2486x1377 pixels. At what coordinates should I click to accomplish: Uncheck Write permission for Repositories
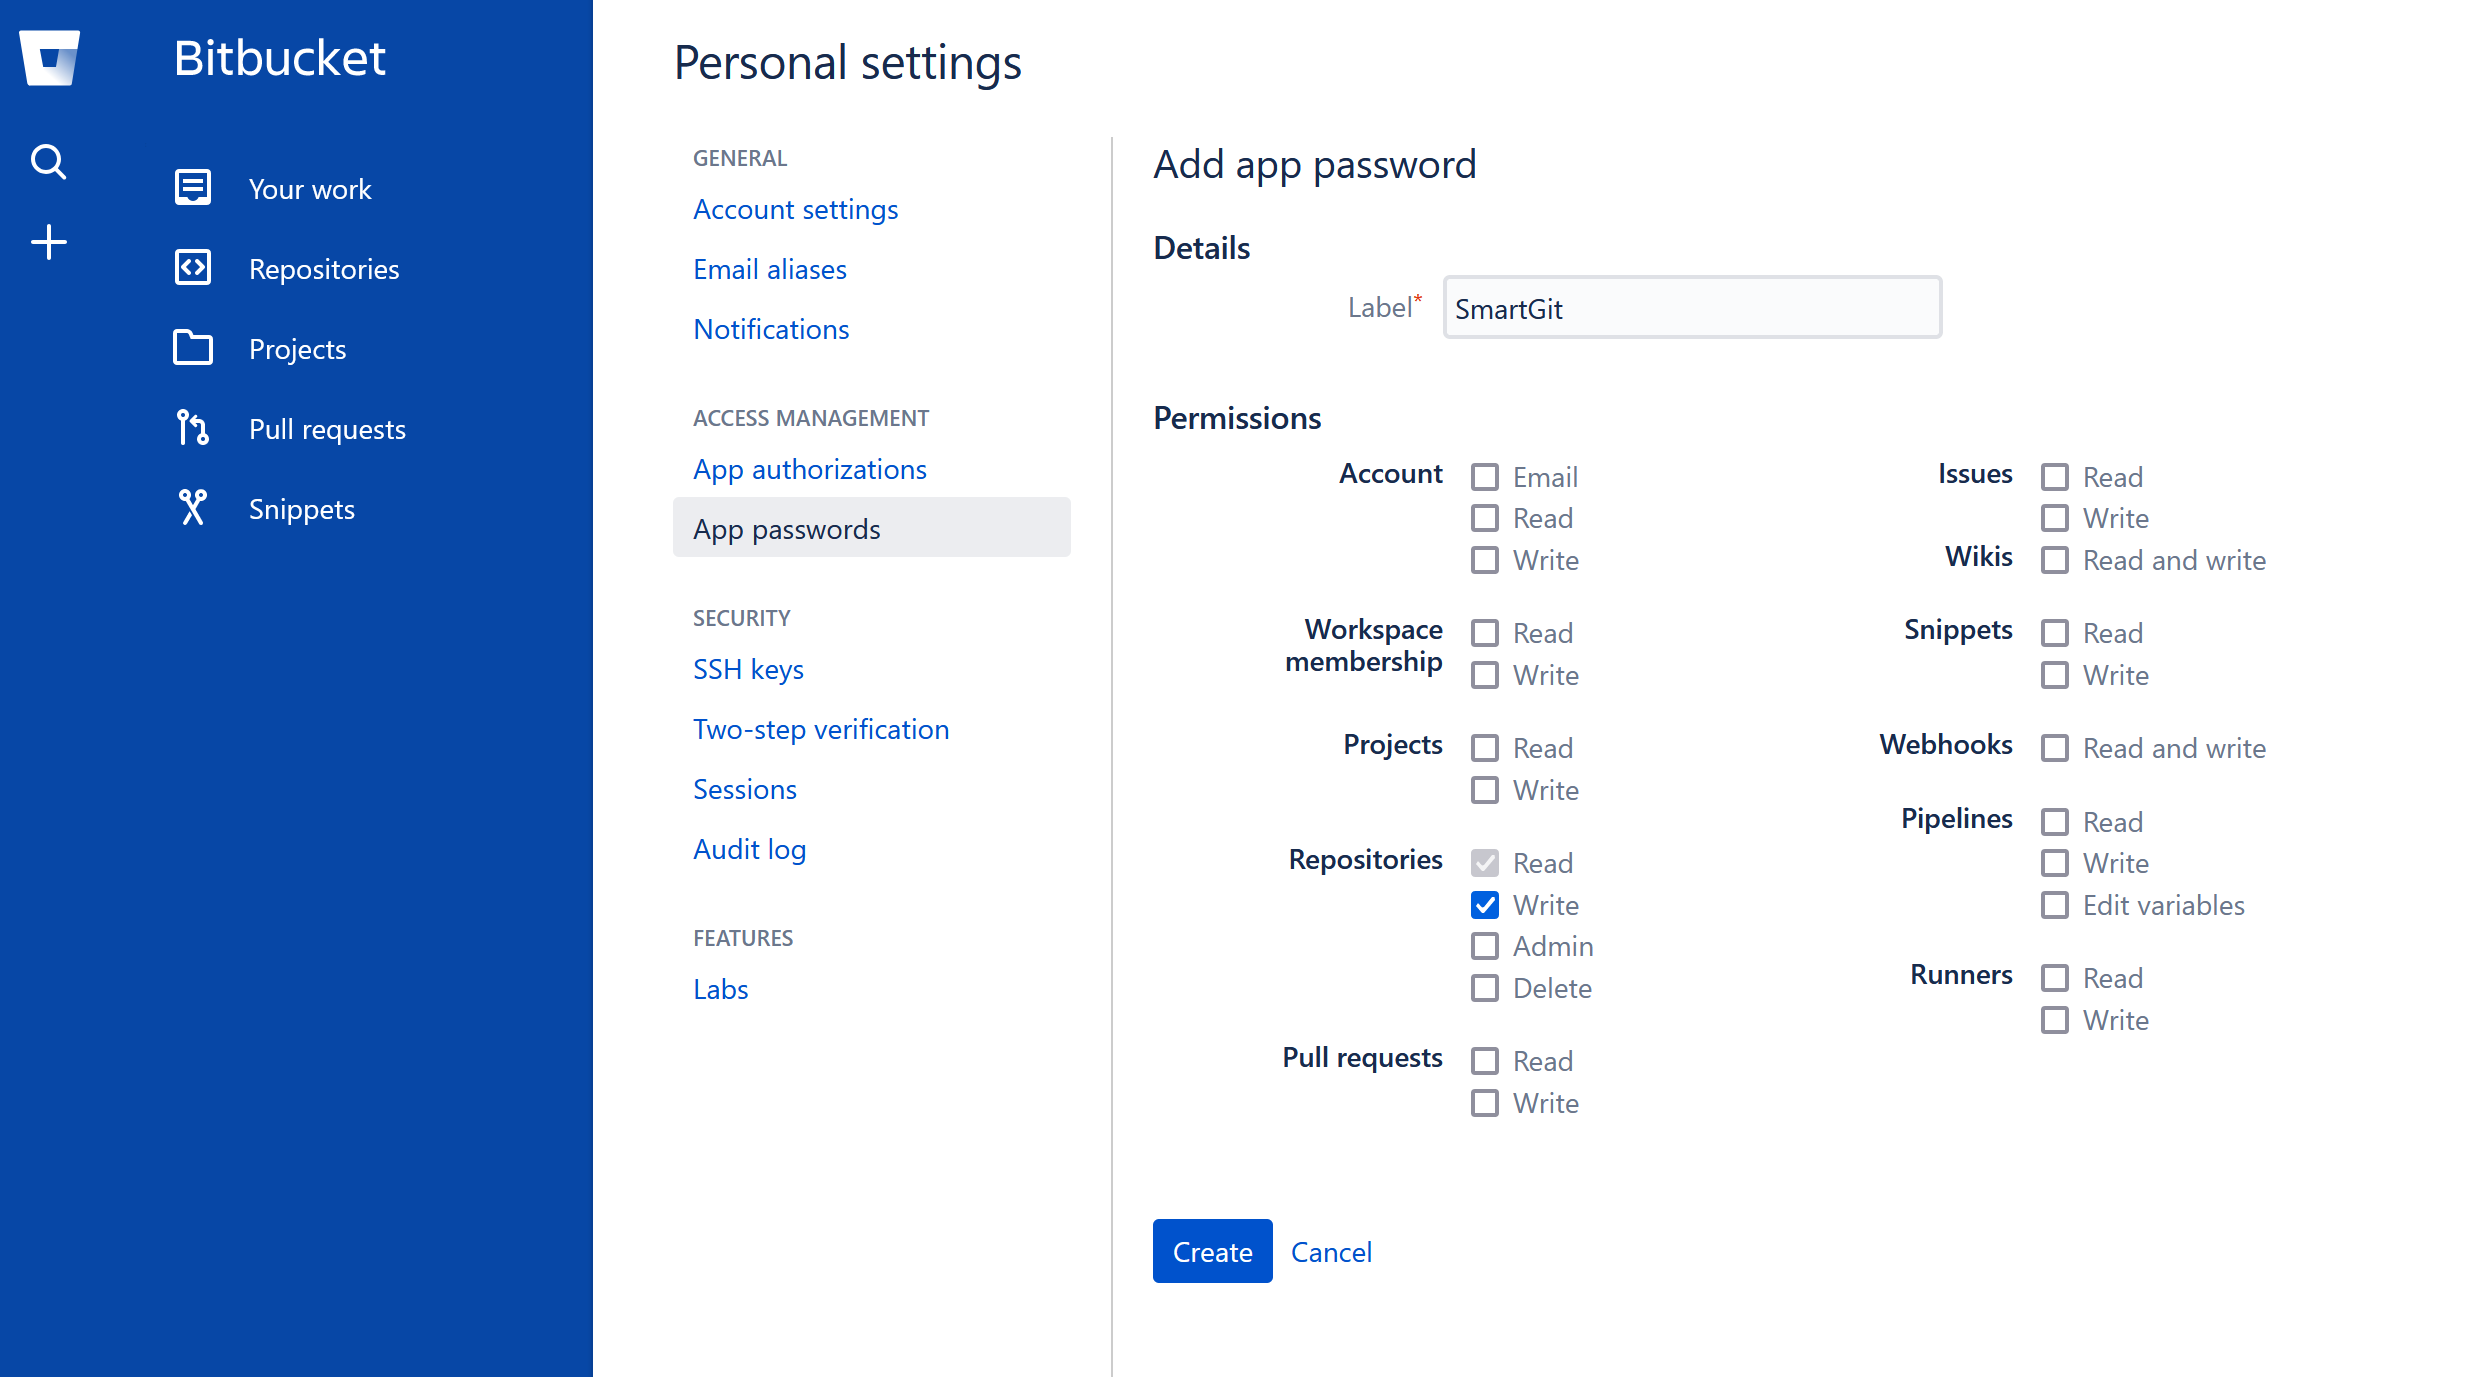(x=1485, y=904)
